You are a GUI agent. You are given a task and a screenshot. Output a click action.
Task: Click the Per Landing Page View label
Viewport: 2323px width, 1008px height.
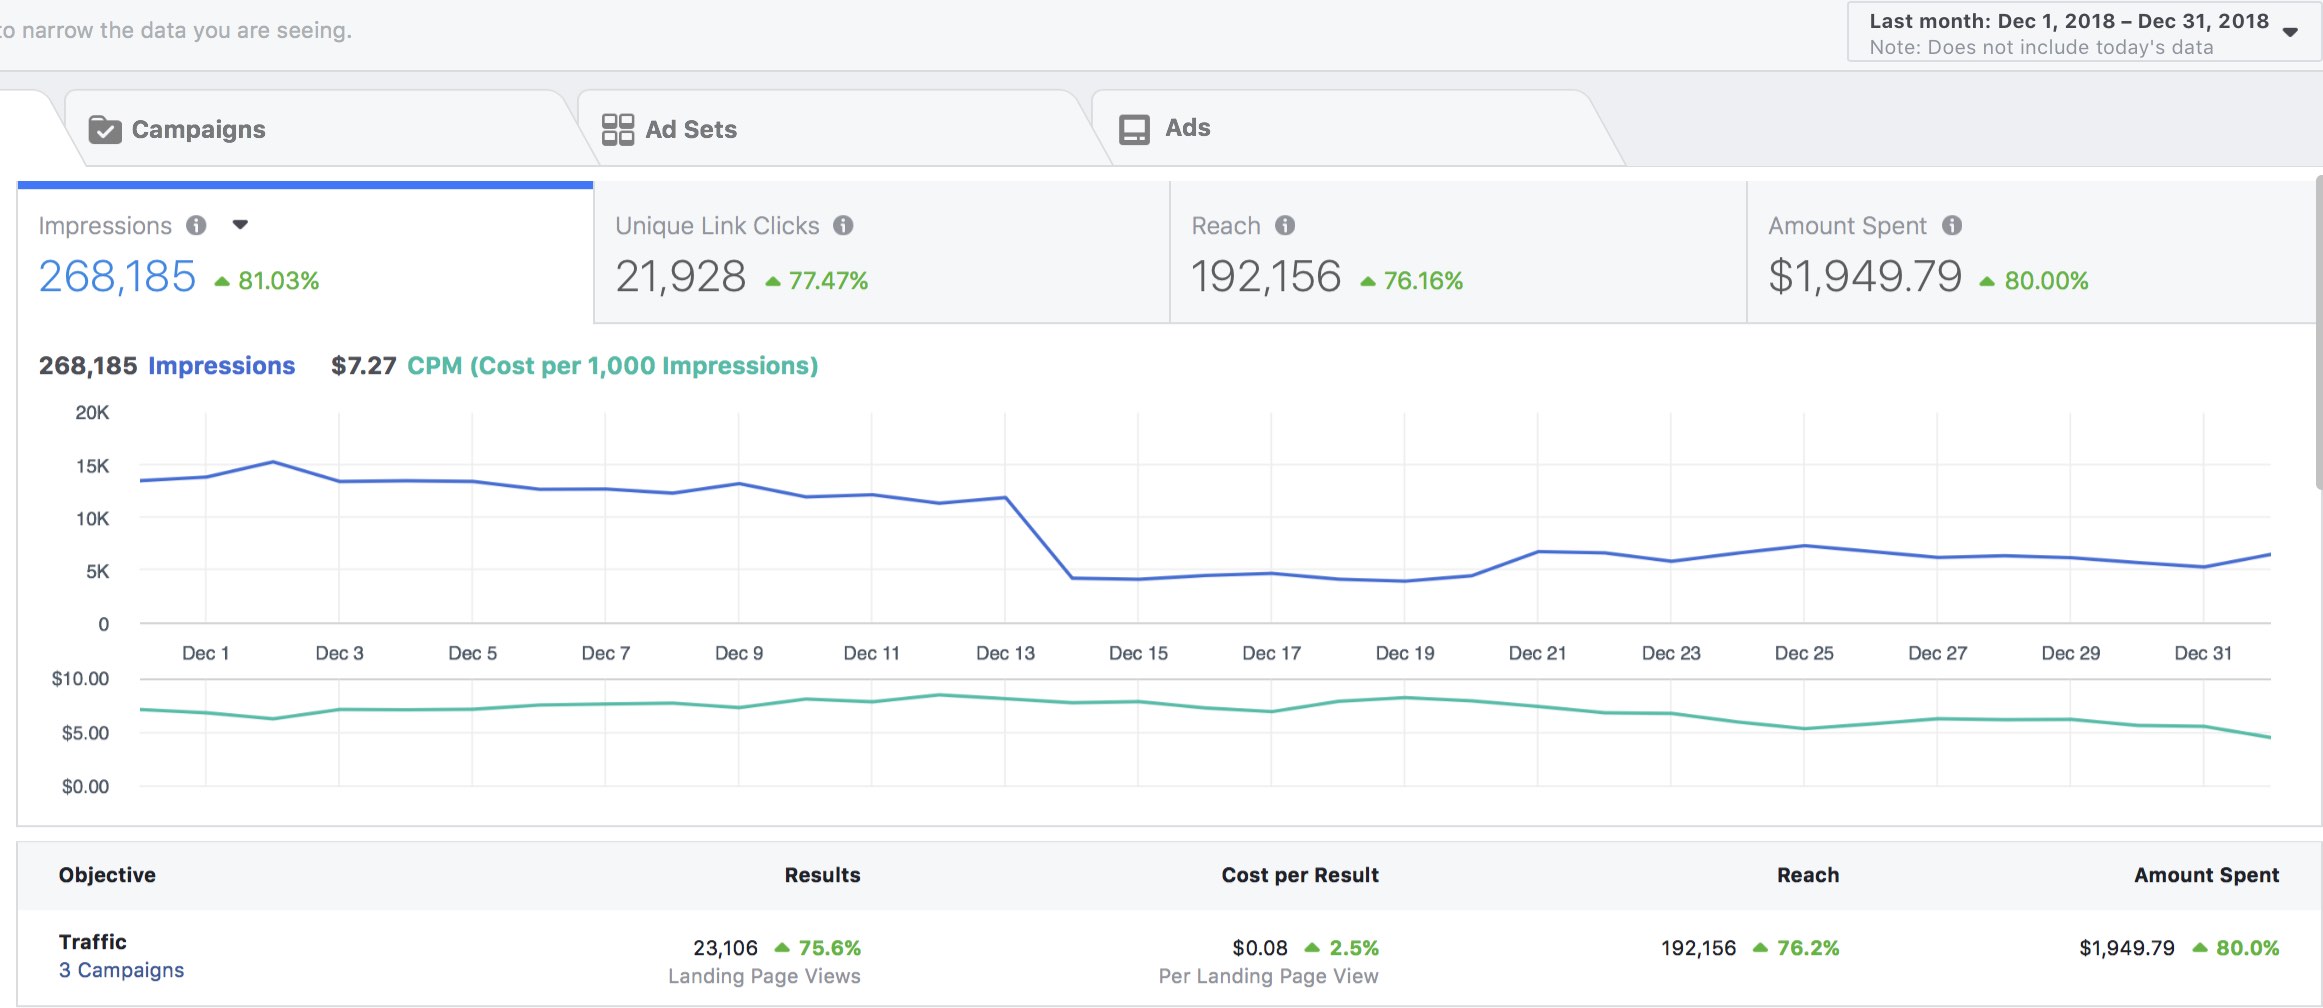(1268, 977)
